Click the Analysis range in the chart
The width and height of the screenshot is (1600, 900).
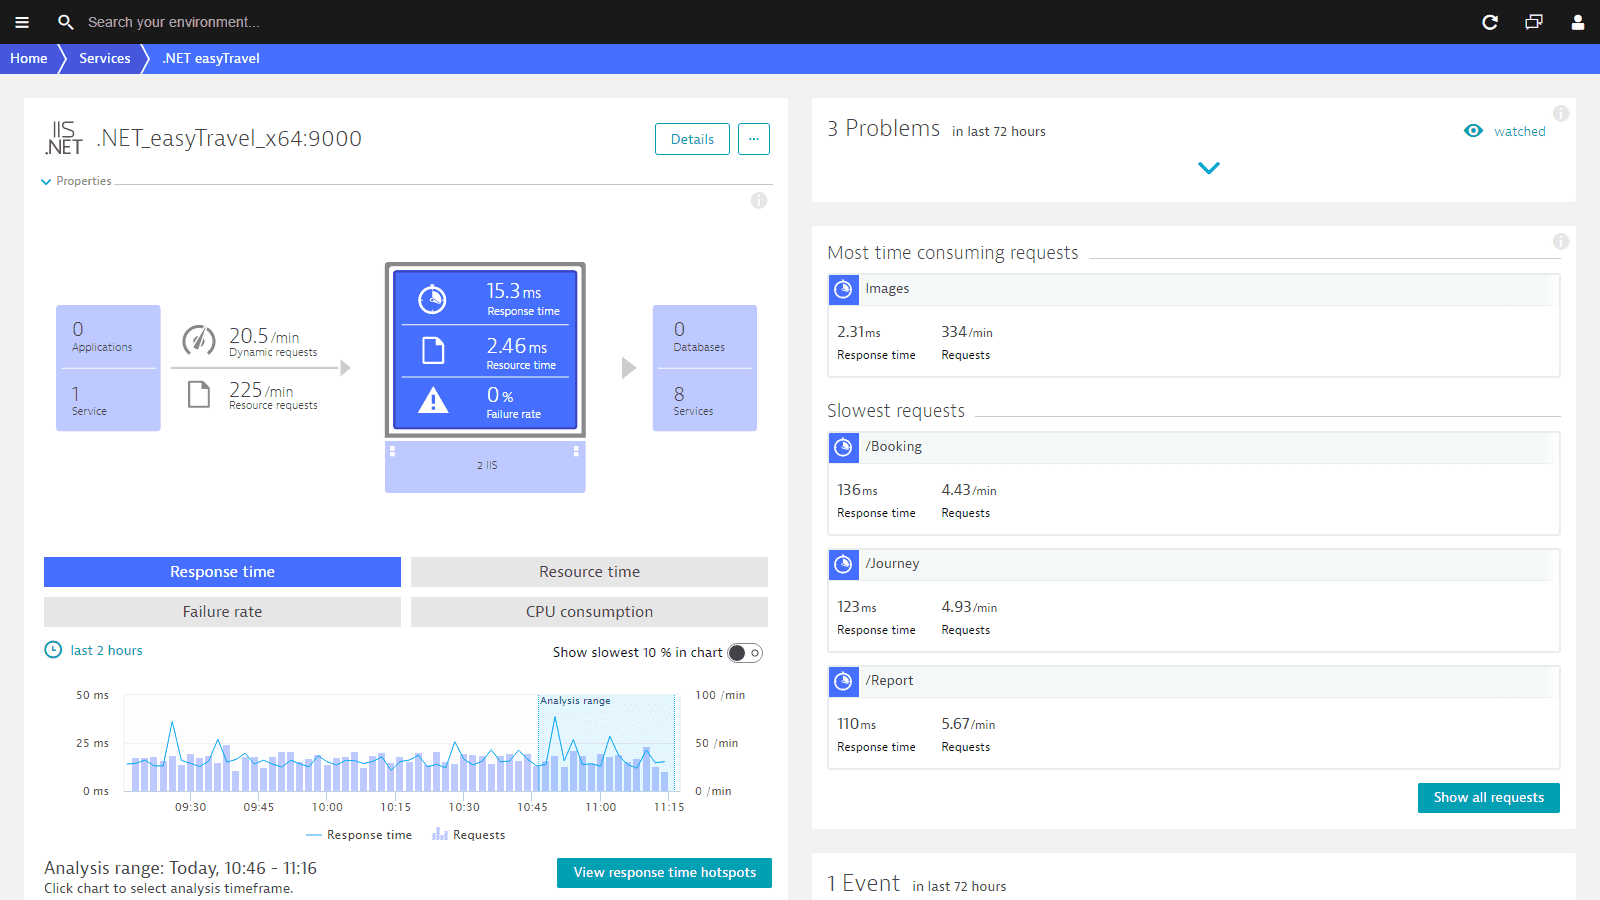point(607,743)
